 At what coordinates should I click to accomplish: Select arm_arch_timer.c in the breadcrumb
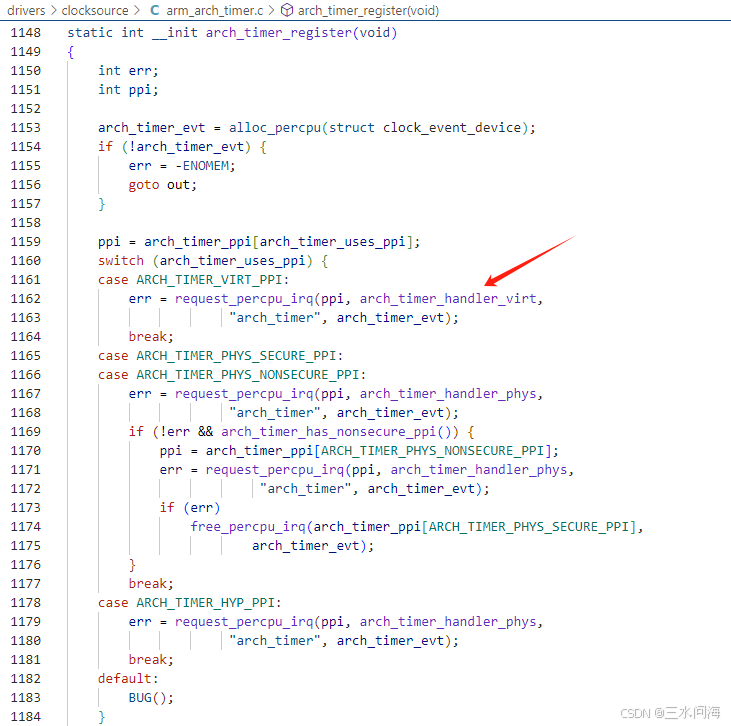pyautogui.click(x=214, y=10)
